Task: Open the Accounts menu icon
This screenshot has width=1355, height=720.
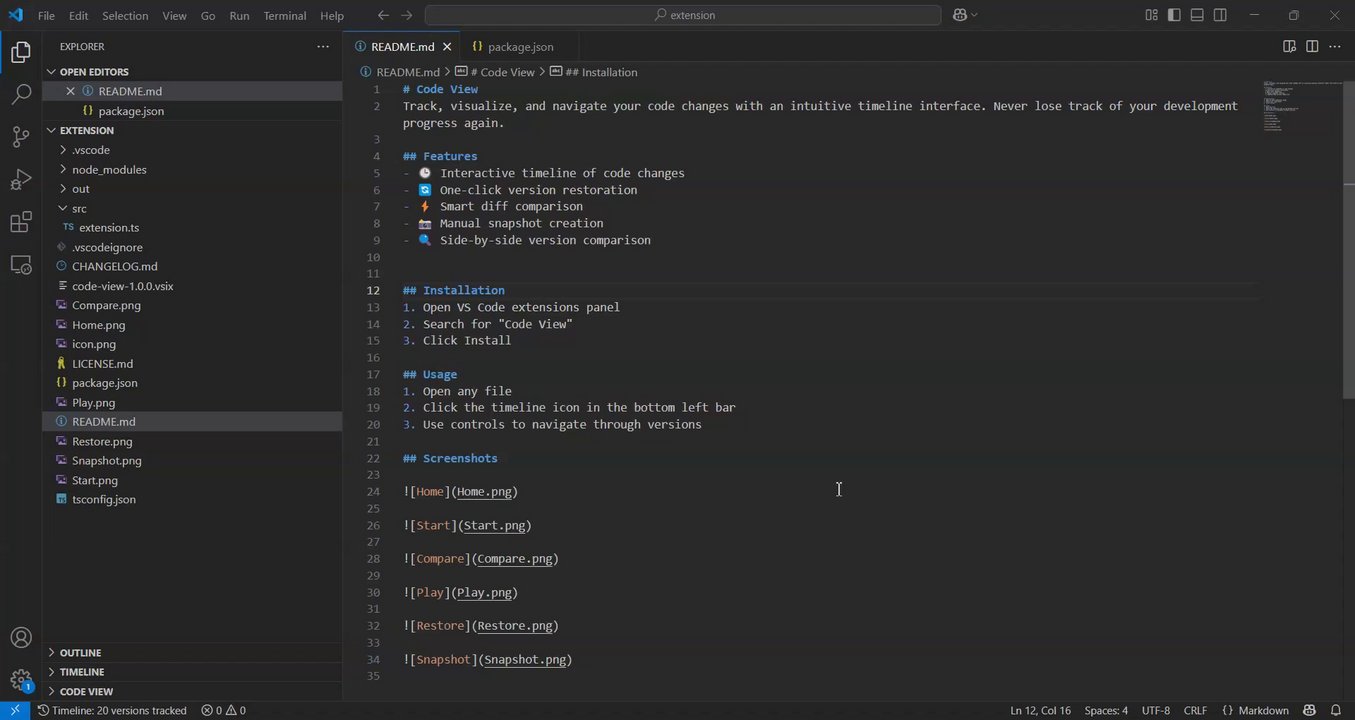Action: [x=21, y=638]
